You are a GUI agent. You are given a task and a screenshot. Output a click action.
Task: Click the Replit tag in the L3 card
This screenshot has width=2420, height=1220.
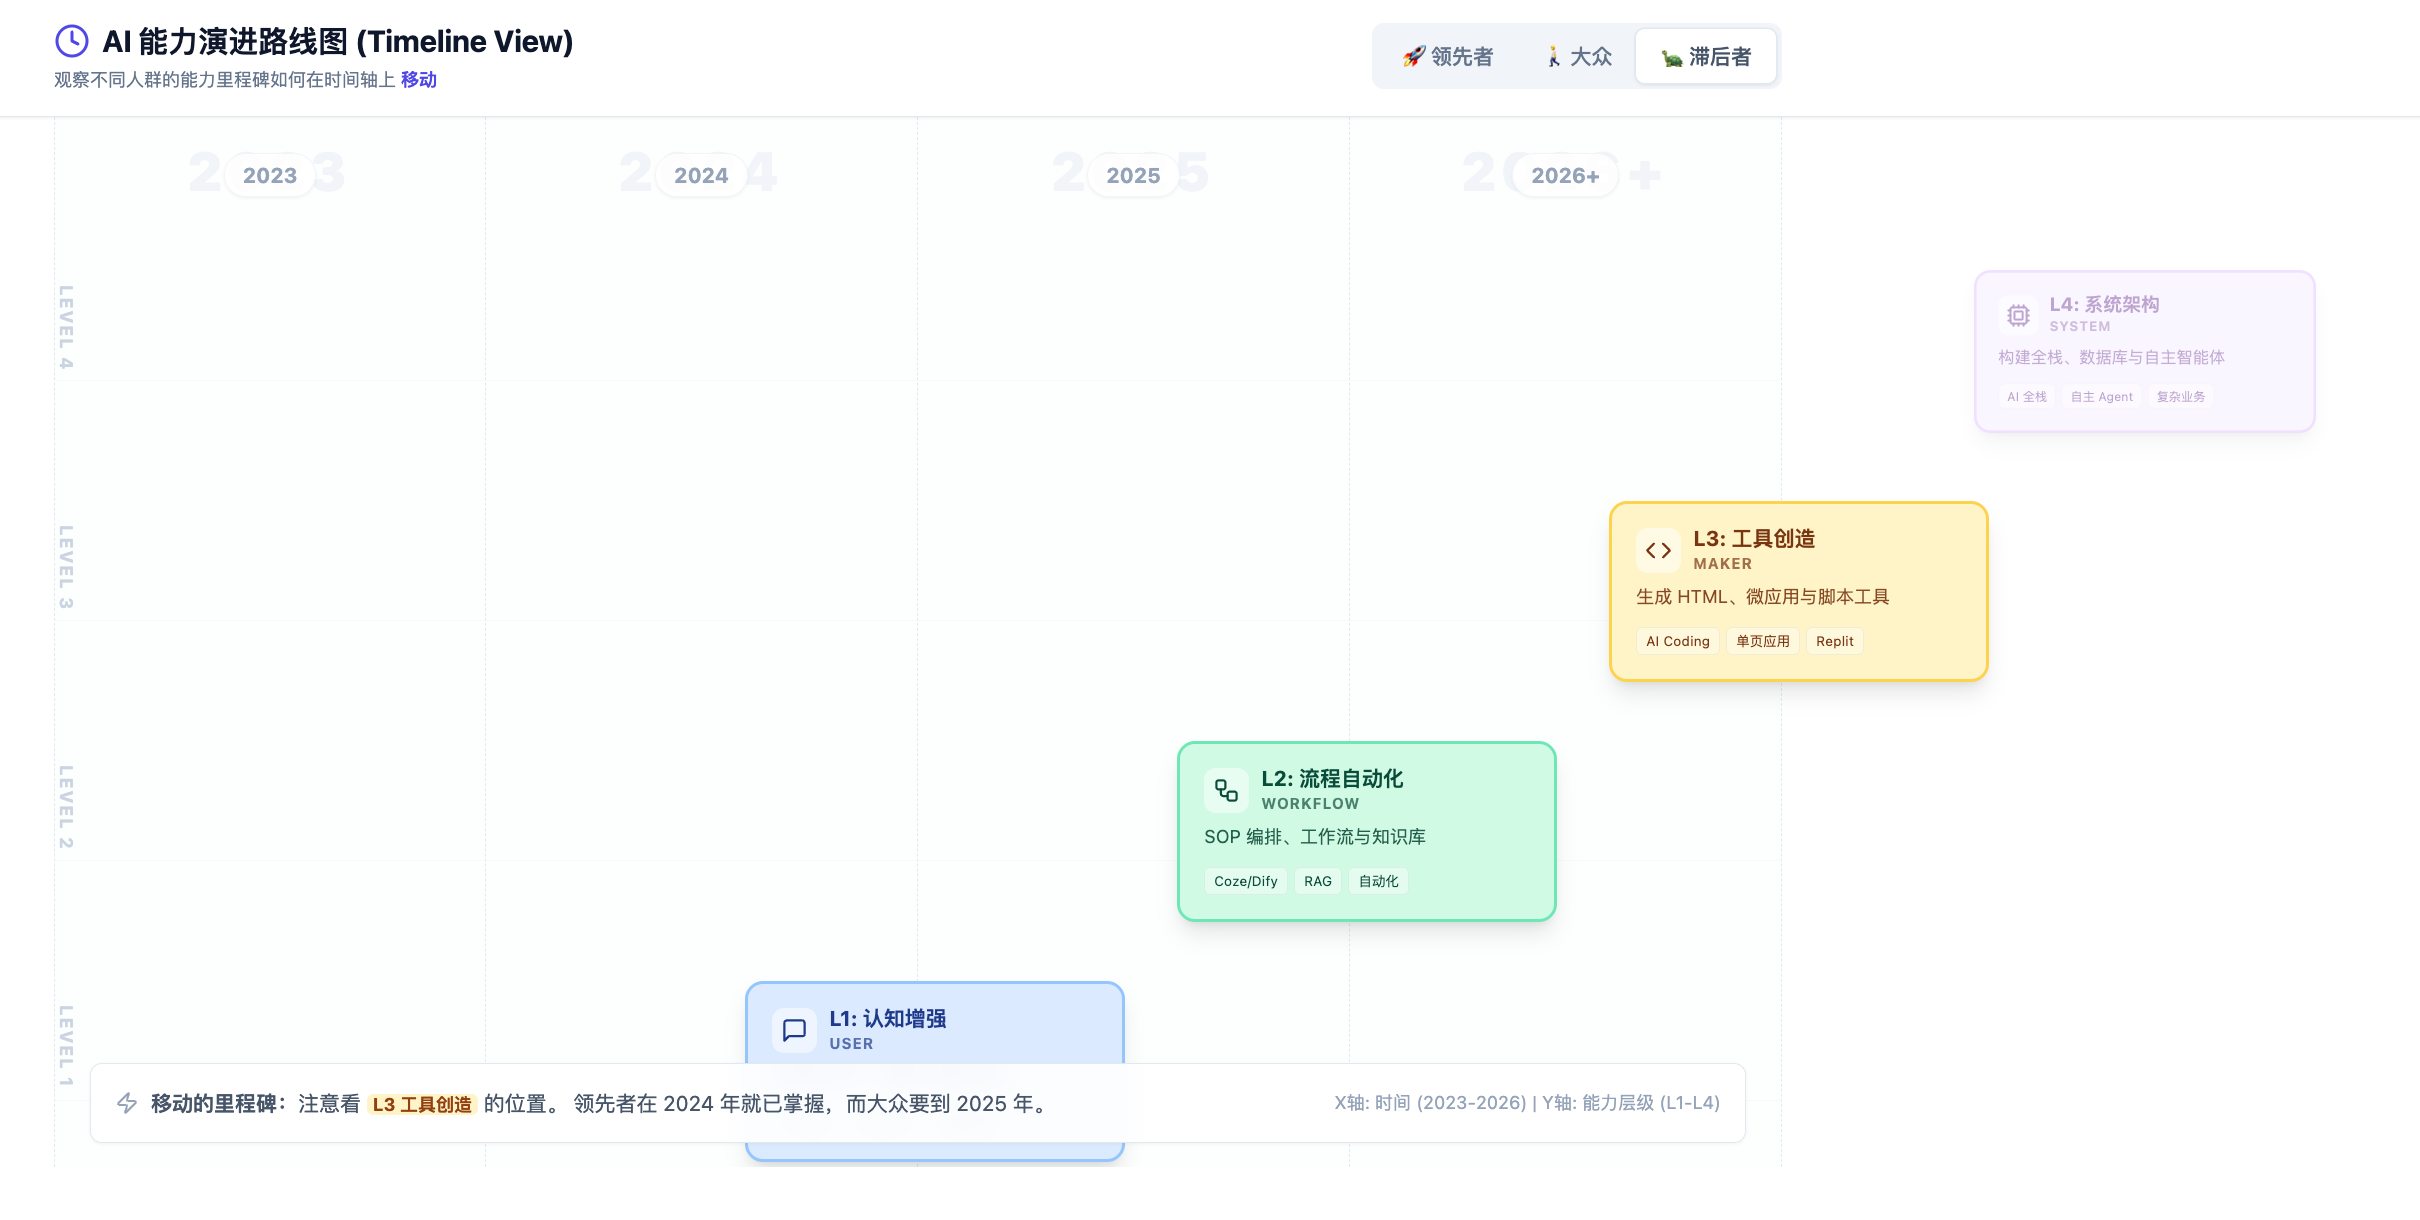pos(1834,641)
